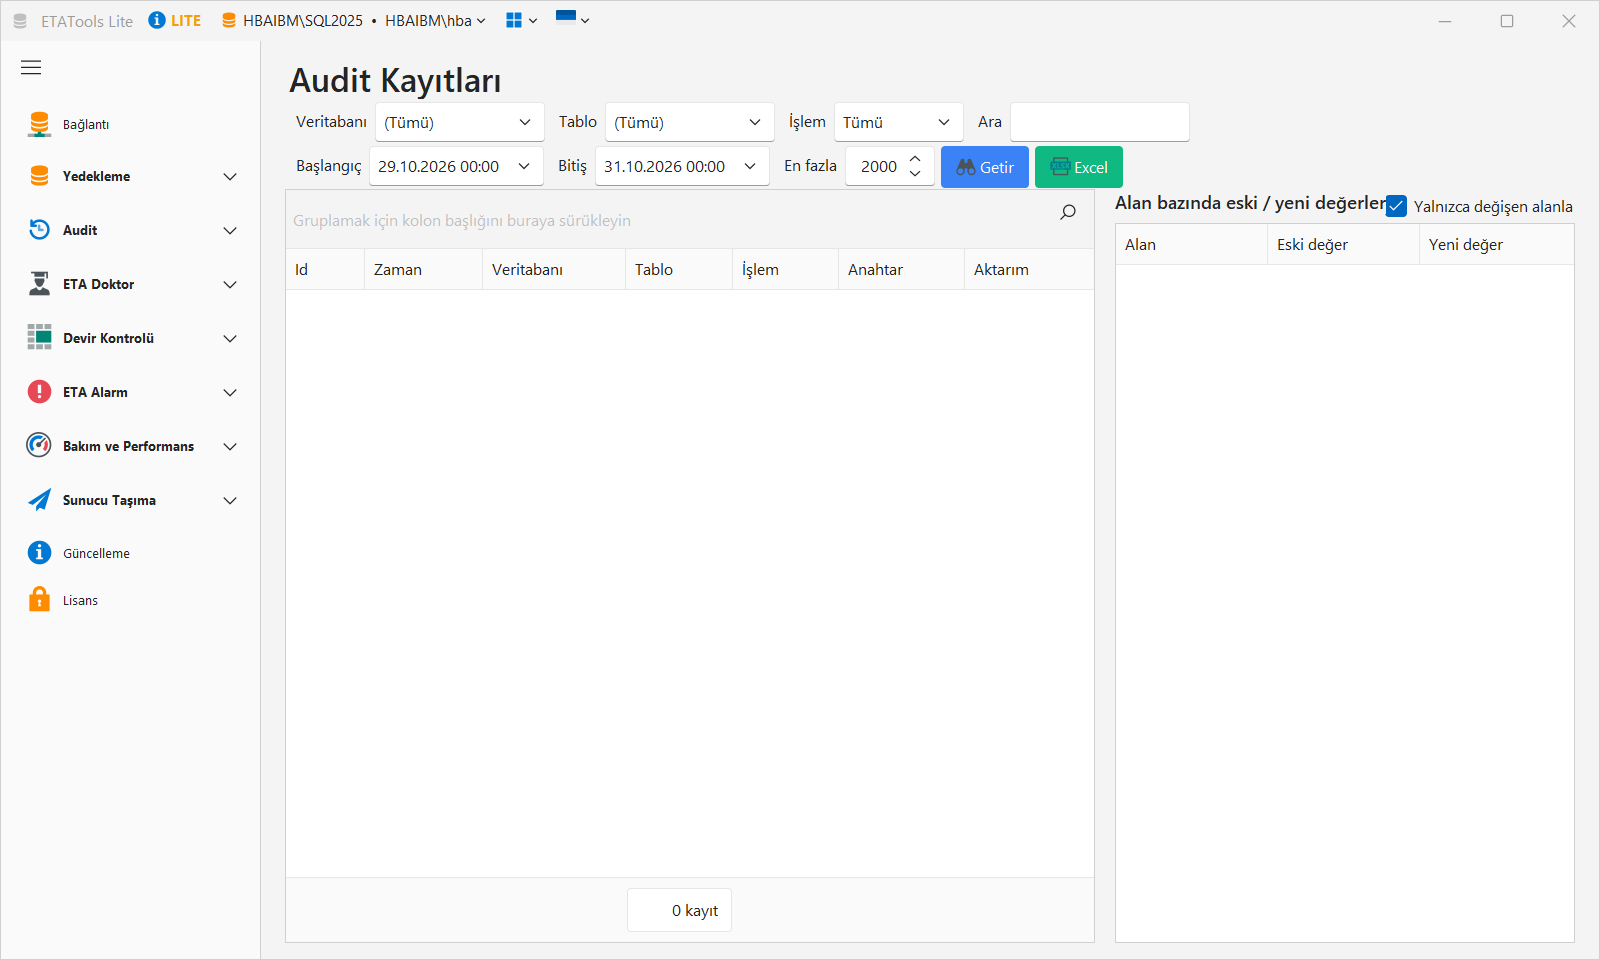Toggle the hamburger menu icon
The image size is (1600, 960).
tap(31, 68)
